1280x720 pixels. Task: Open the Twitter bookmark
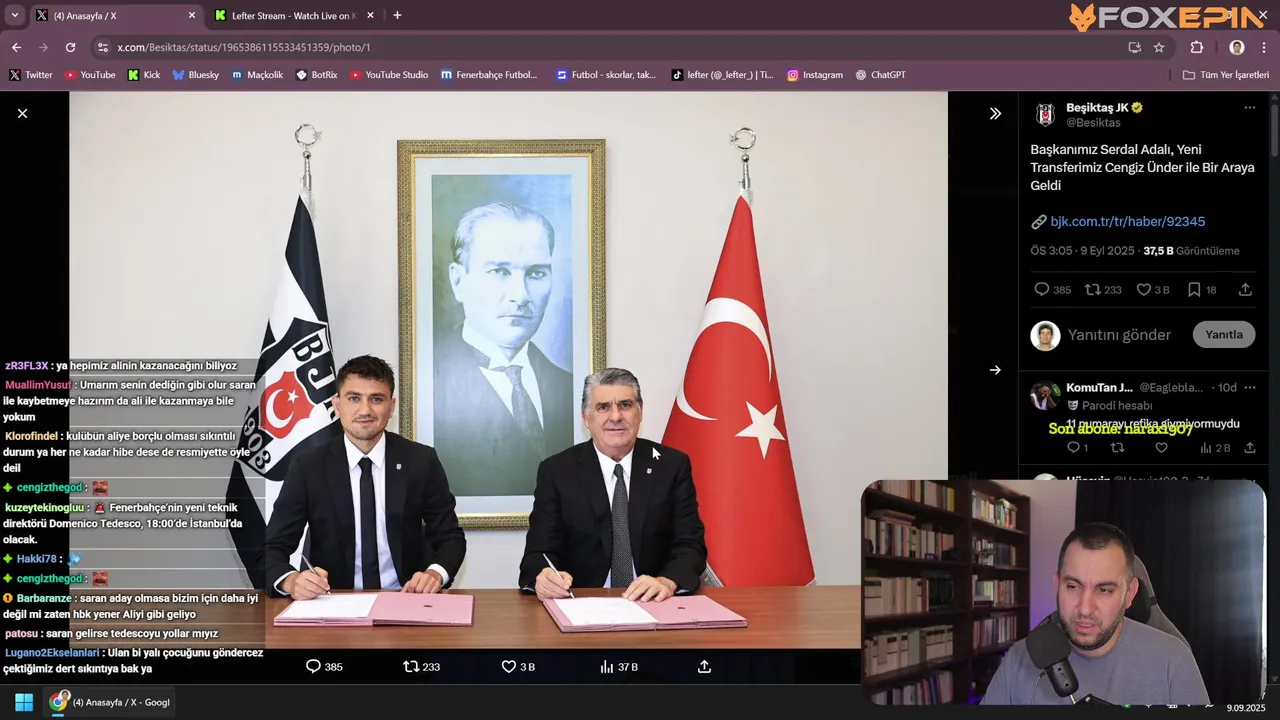pos(31,75)
